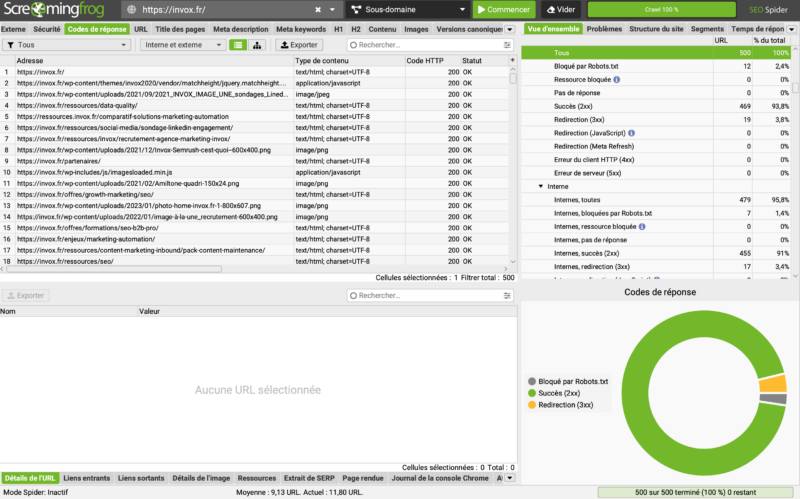Start crawl with the Commencer button
Image resolution: width=800 pixels, height=499 pixels.
coord(504,10)
